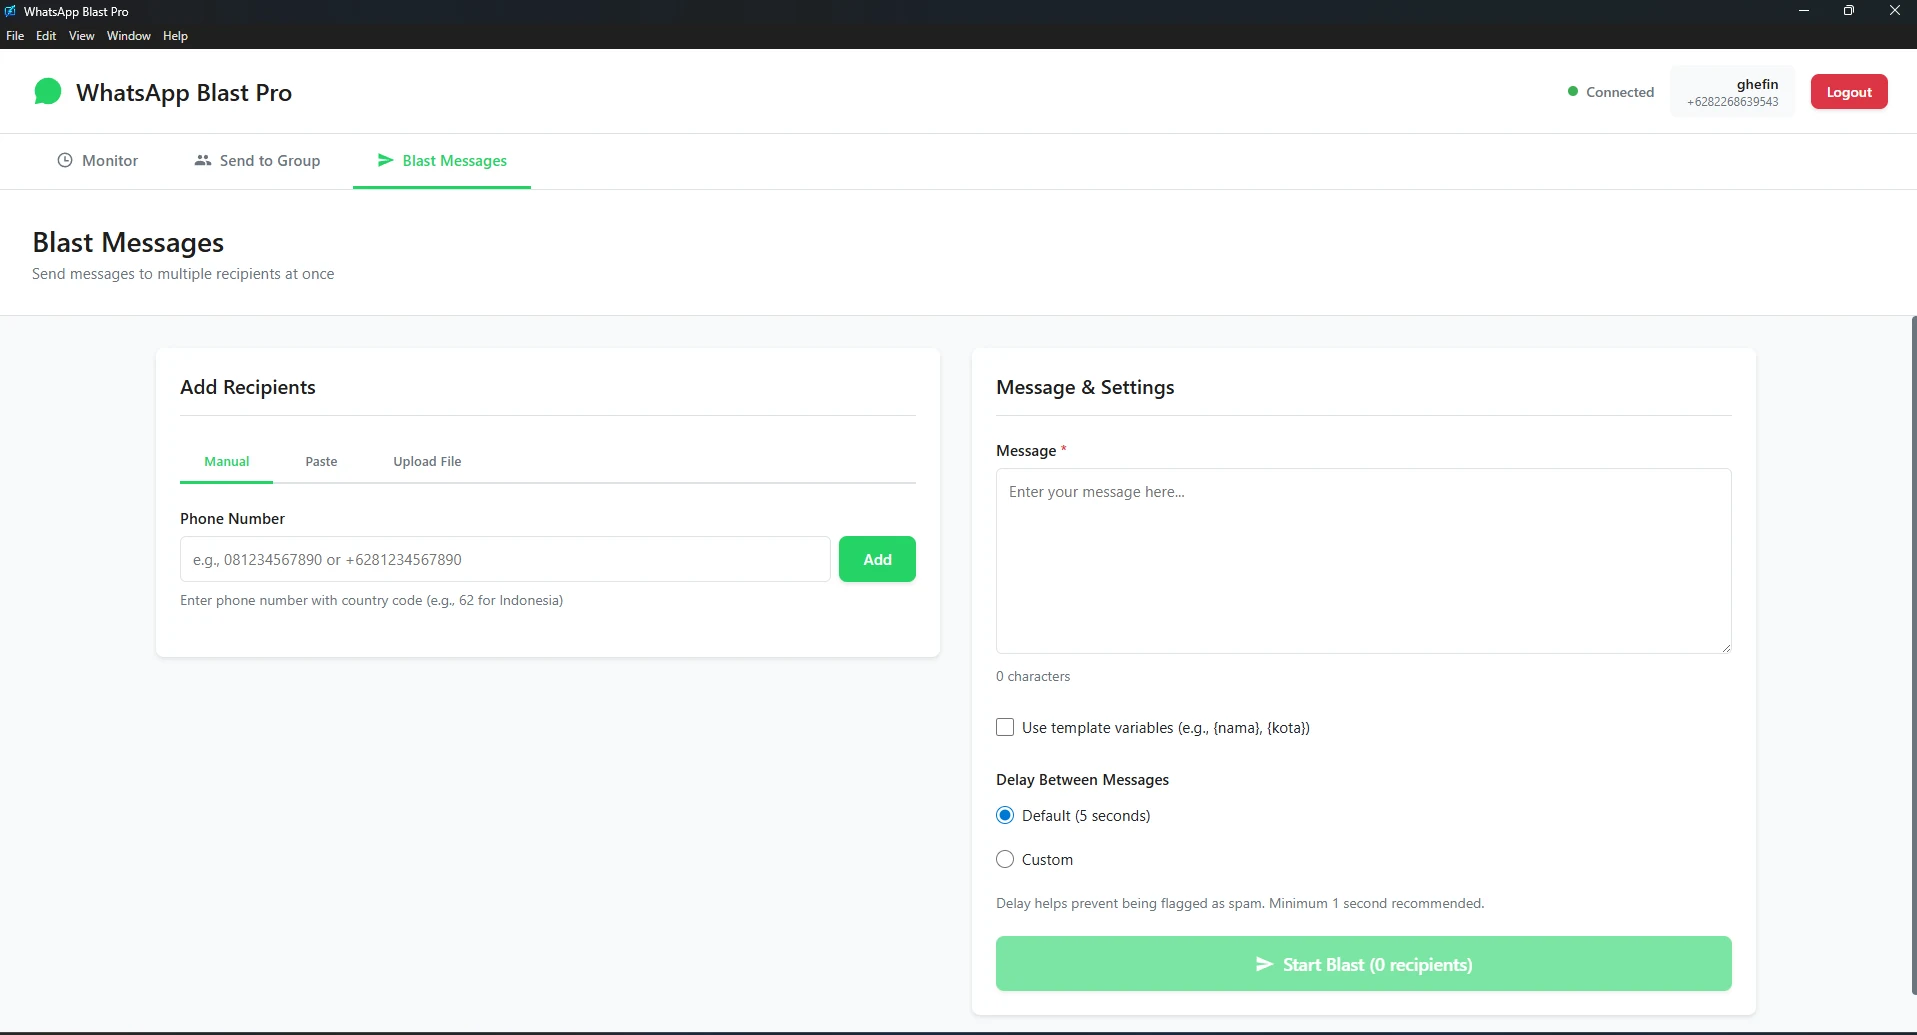Open the Help menu
1917x1035 pixels.
[x=175, y=36]
